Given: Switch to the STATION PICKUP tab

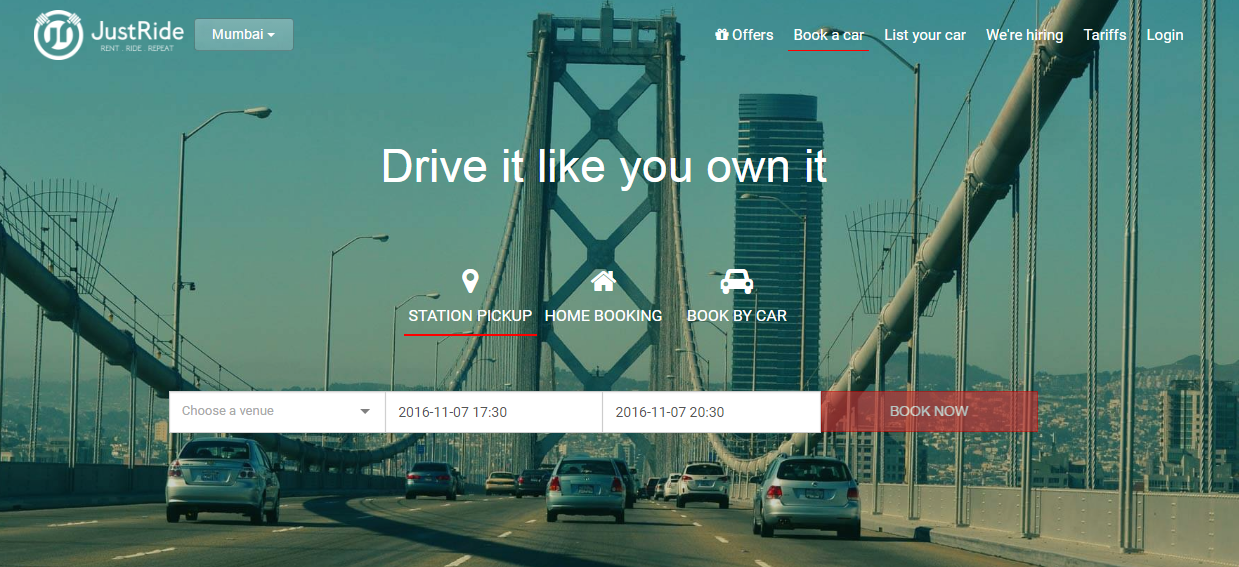Looking at the screenshot, I should click(470, 316).
